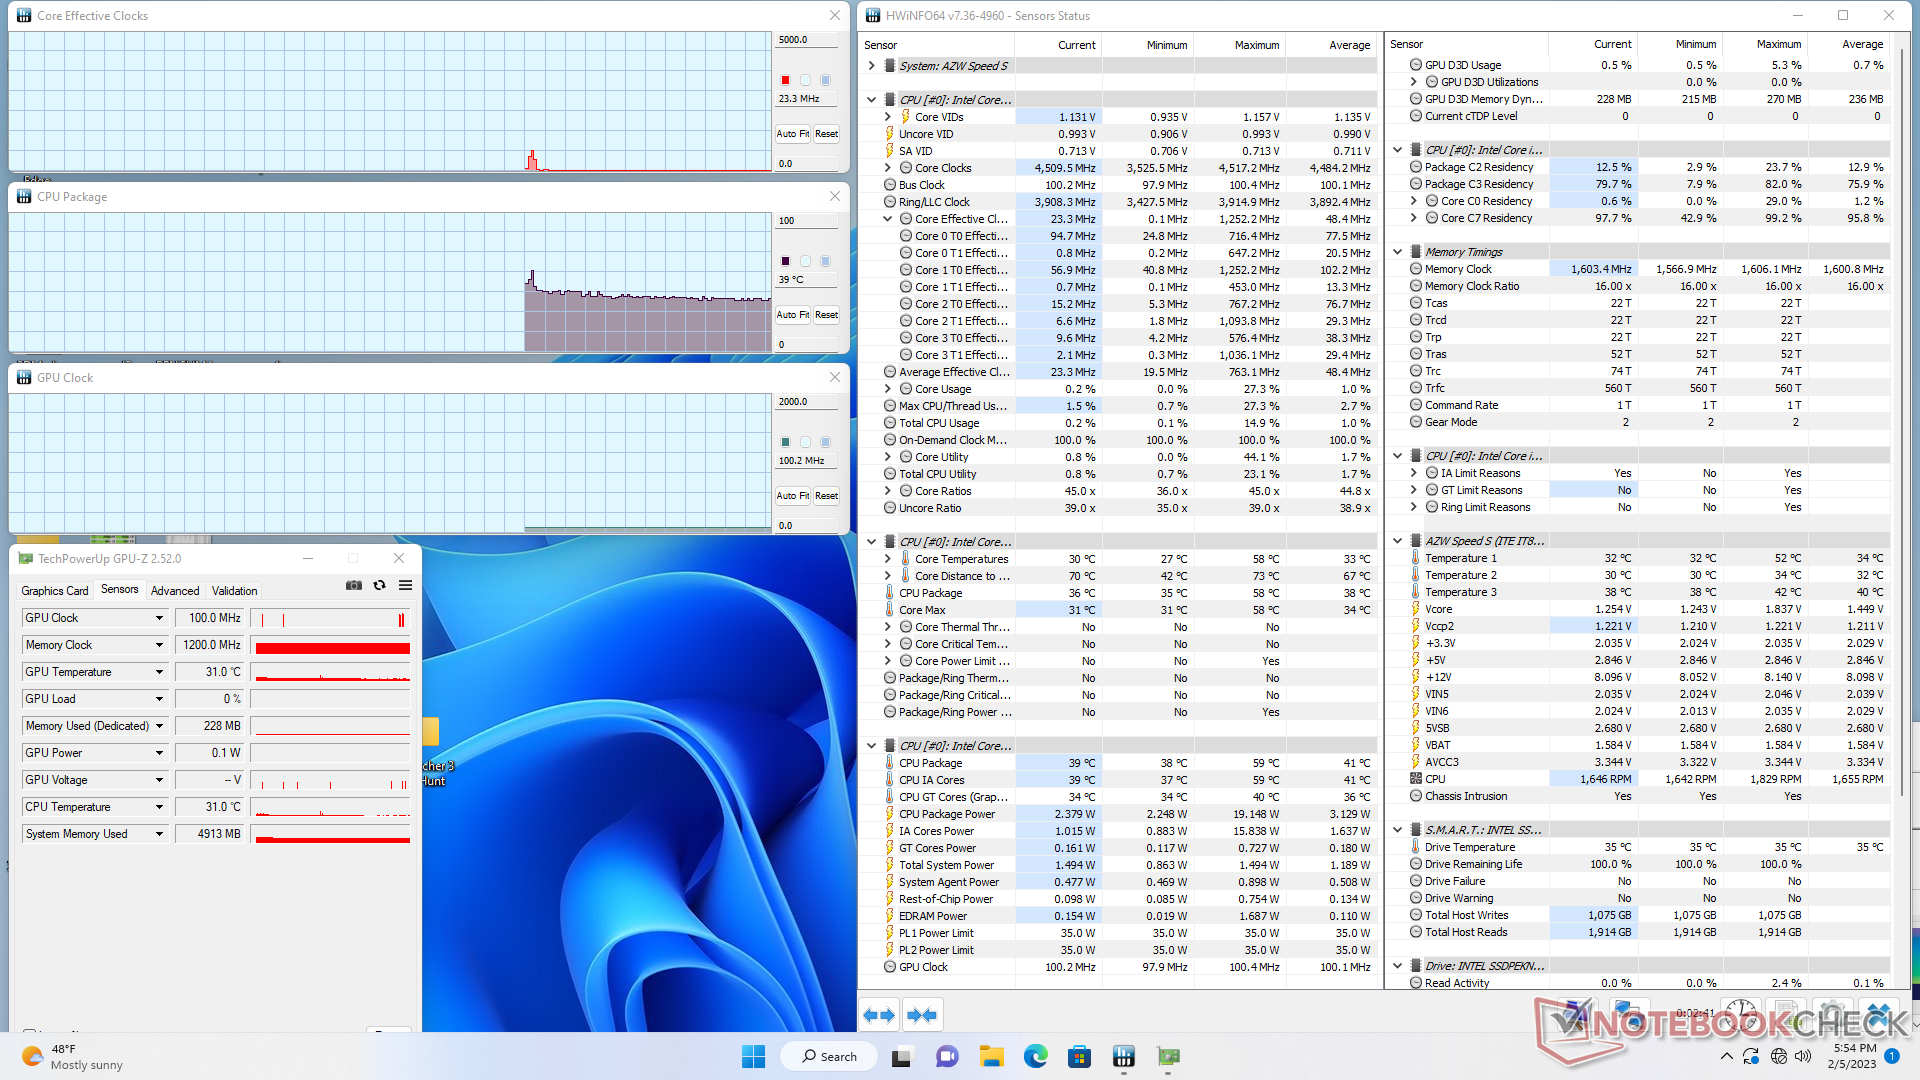The height and width of the screenshot is (1080, 1920).
Task: Switch to HWiNFO via its taskbar icon
Action: (1124, 1056)
